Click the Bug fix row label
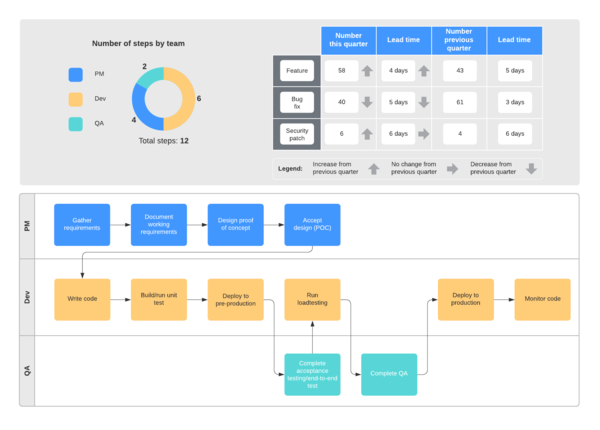The height and width of the screenshot is (430, 600). point(297,102)
